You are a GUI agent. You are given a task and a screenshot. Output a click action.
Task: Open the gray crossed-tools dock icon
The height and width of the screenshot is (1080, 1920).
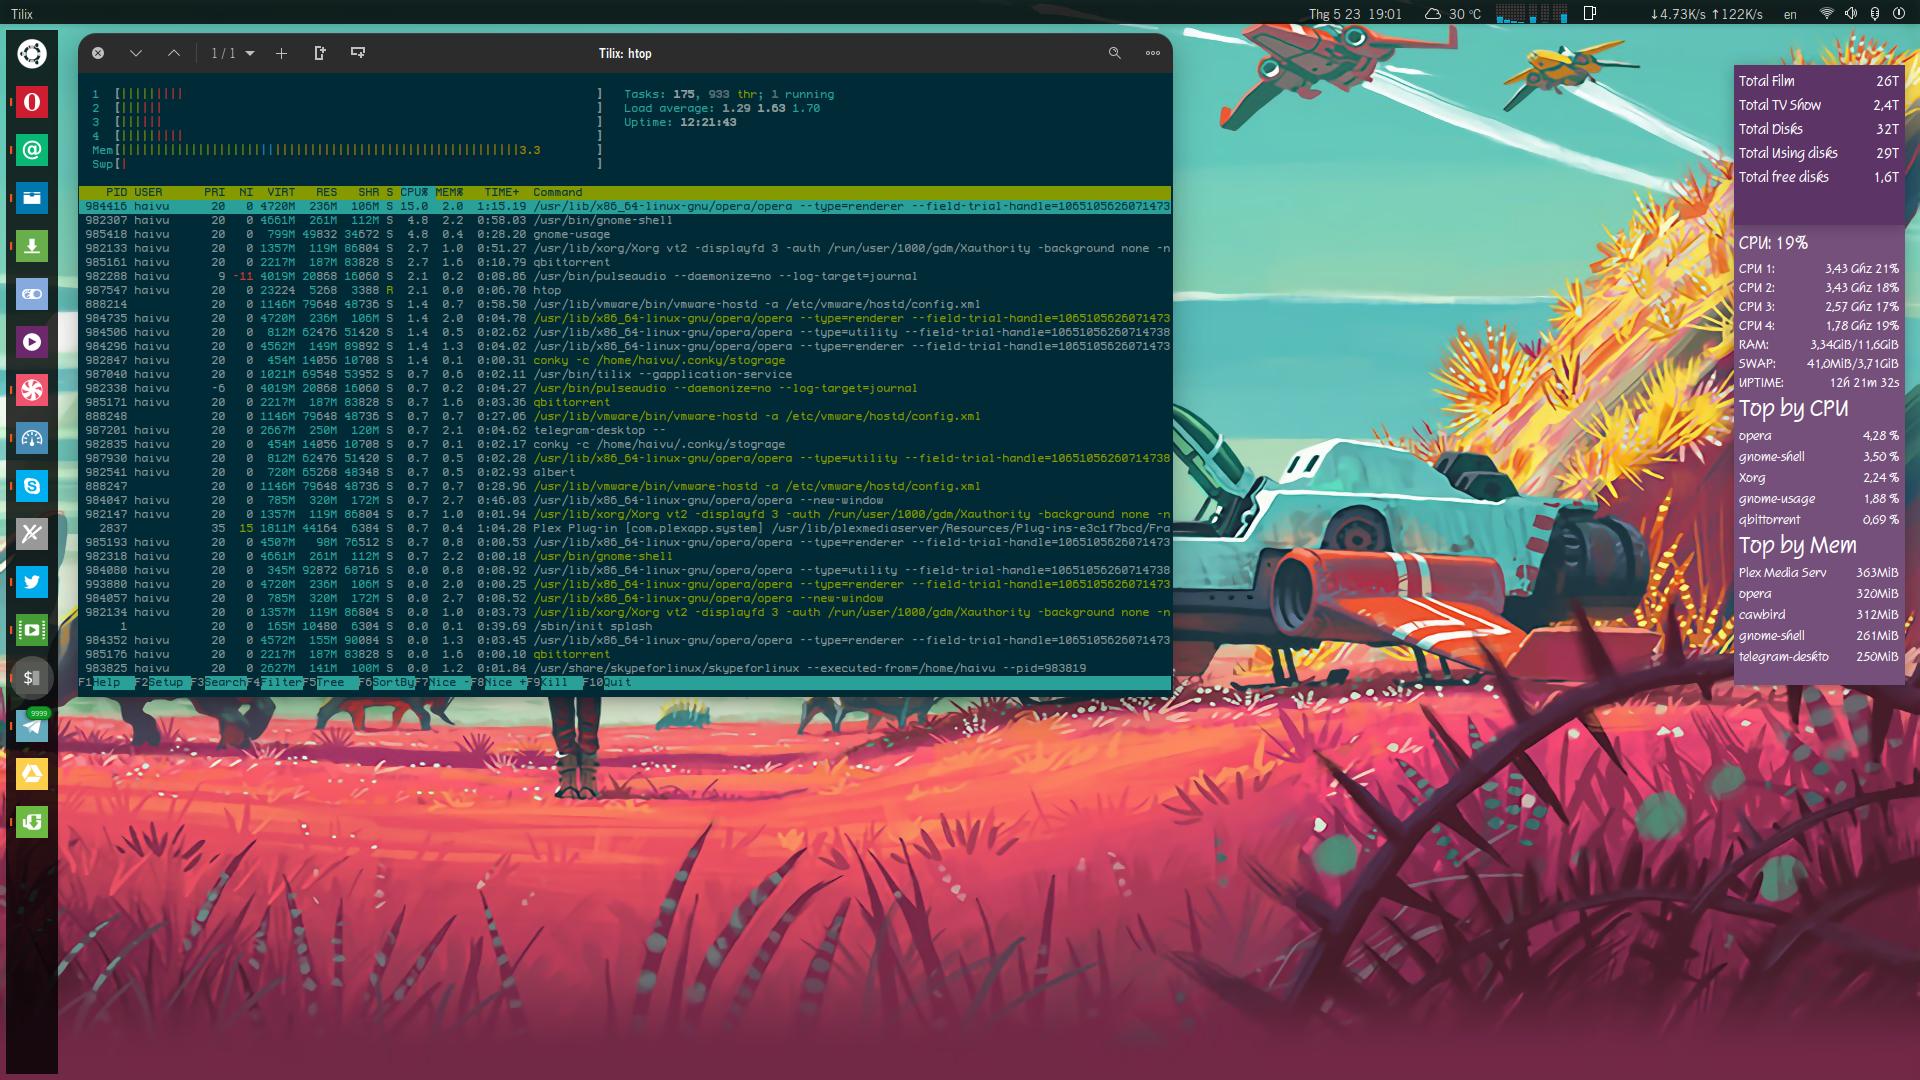(32, 534)
